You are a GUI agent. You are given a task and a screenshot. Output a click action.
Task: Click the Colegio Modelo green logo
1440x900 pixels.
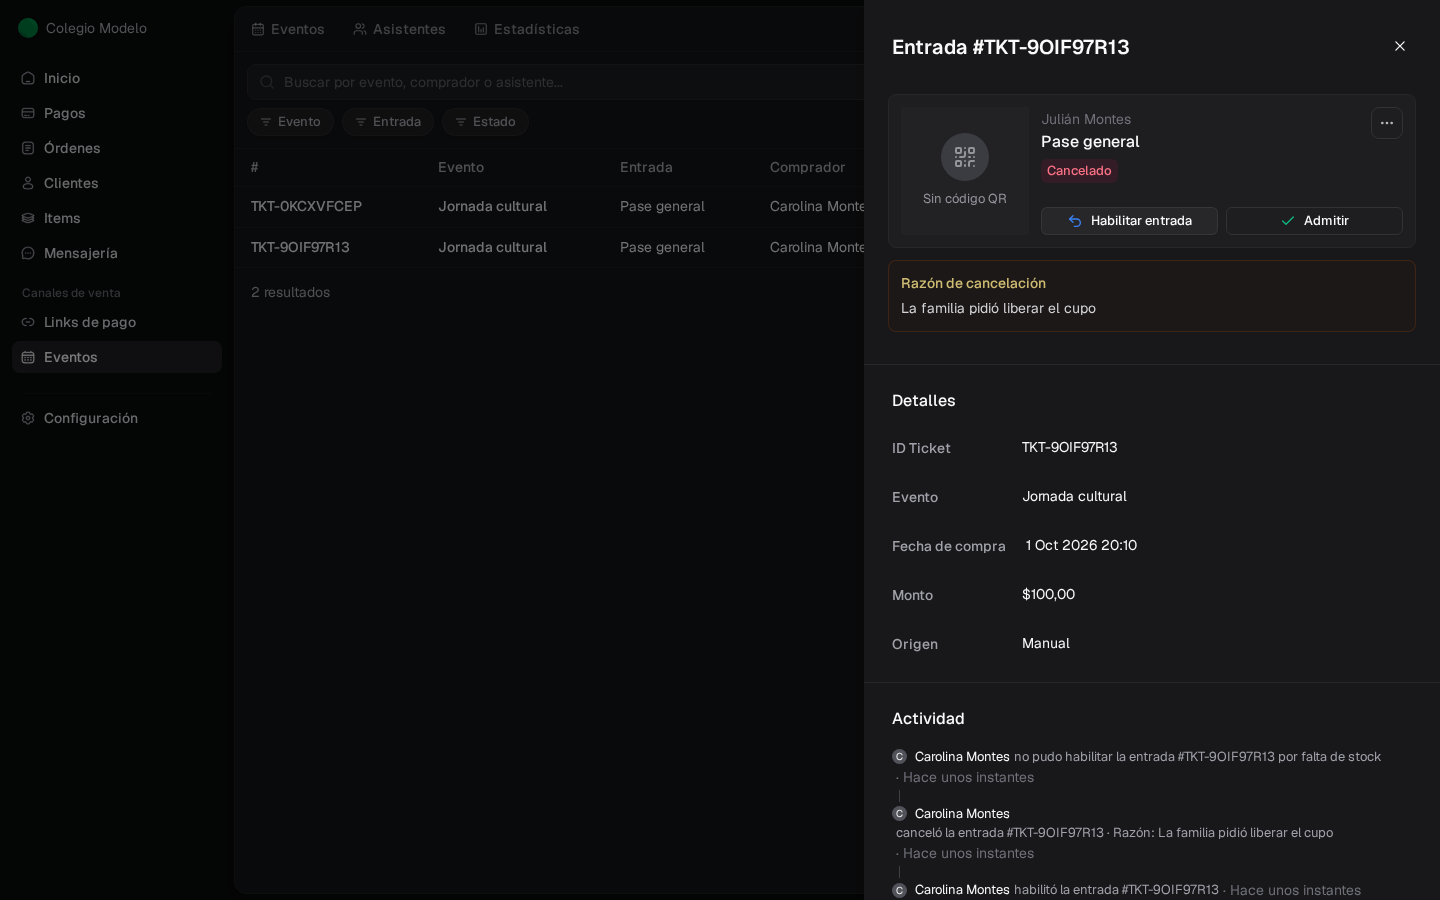point(28,28)
